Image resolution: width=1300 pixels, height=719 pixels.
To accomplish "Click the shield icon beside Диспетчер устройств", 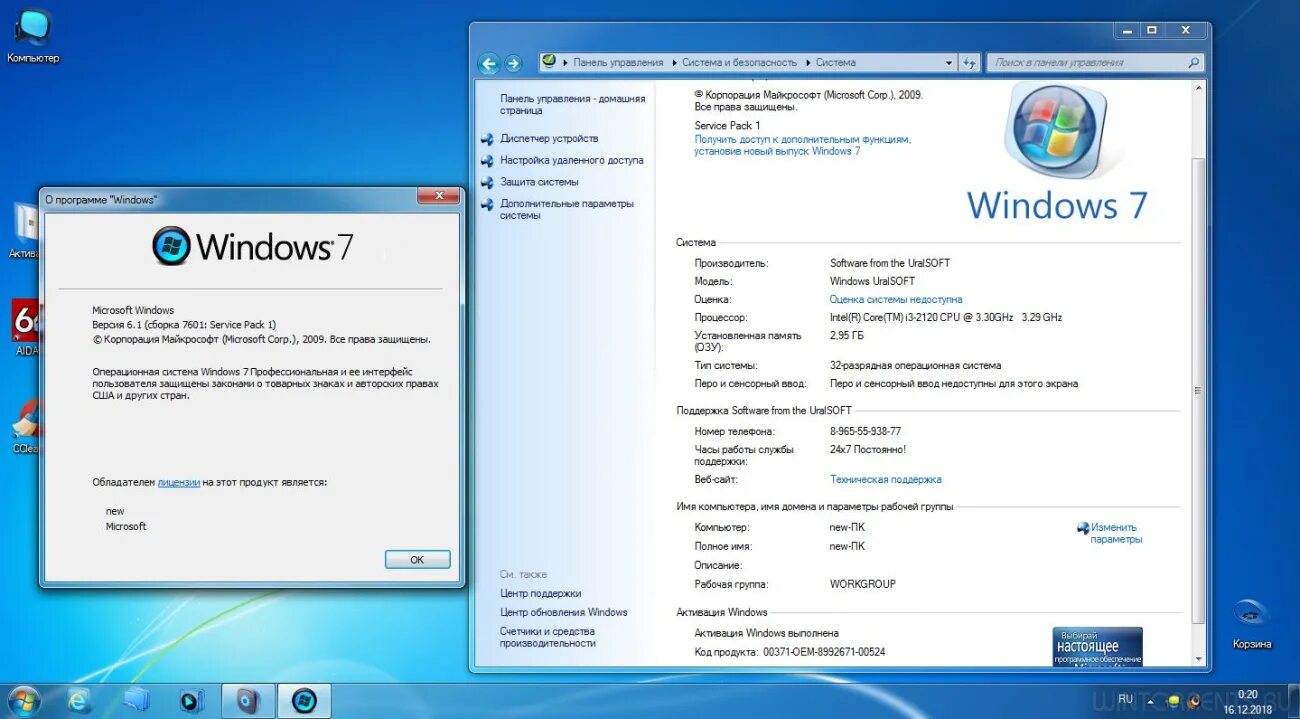I will point(487,139).
